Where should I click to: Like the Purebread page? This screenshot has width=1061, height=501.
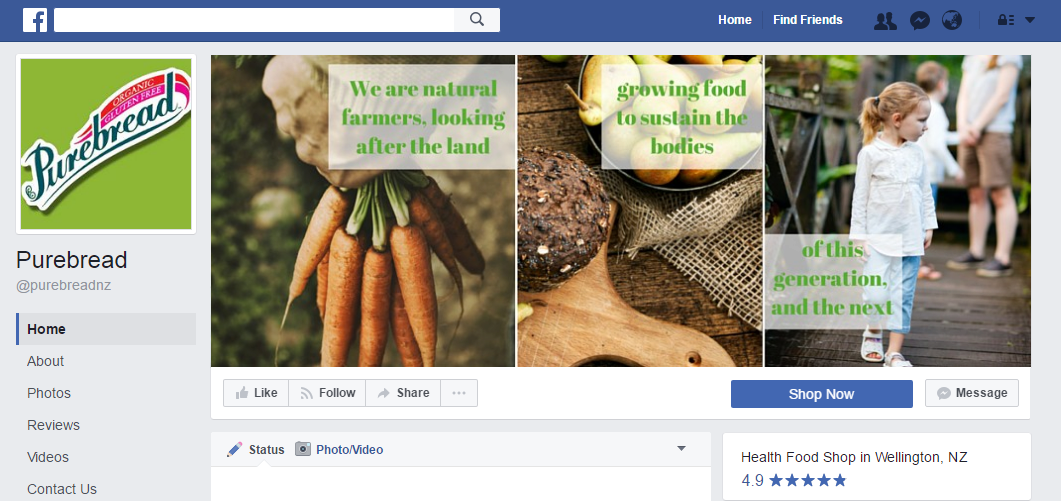(x=256, y=393)
